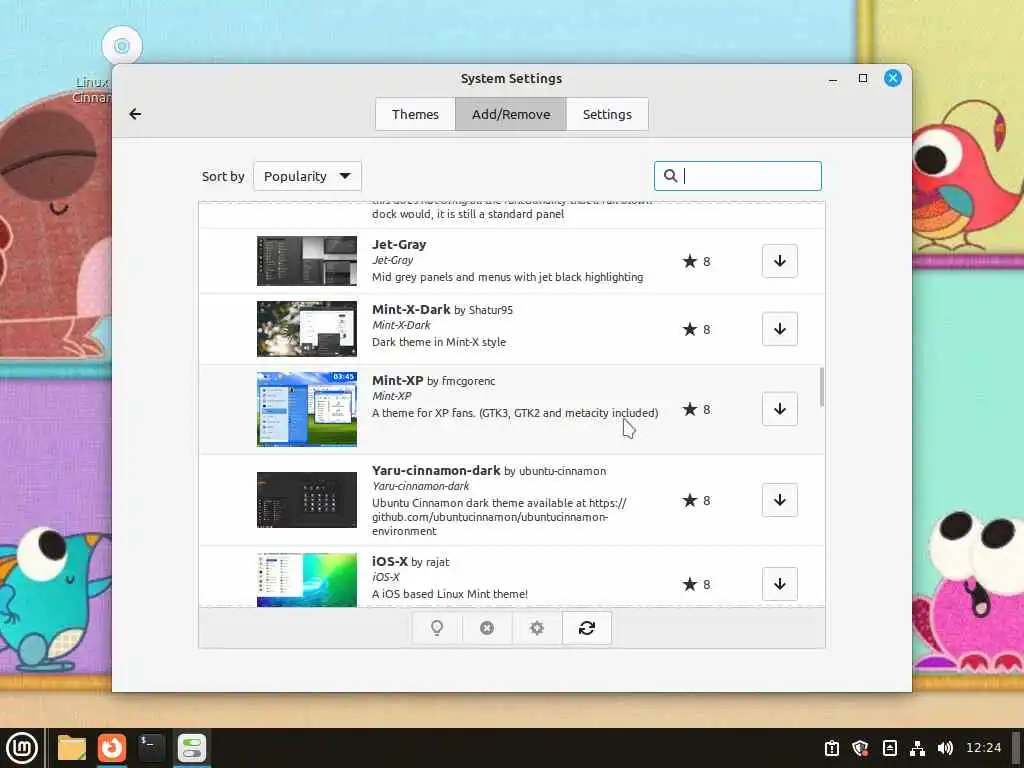1024x768 pixels.
Task: Click "Dark theme in Mint-X style" description
Action: click(439, 342)
